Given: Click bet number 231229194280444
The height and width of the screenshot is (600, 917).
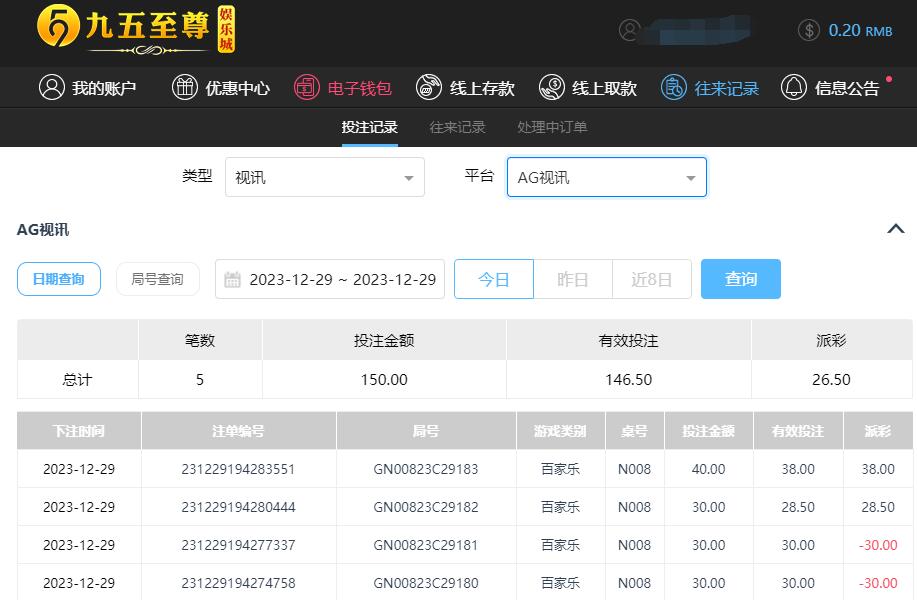Looking at the screenshot, I should pyautogui.click(x=238, y=507).
